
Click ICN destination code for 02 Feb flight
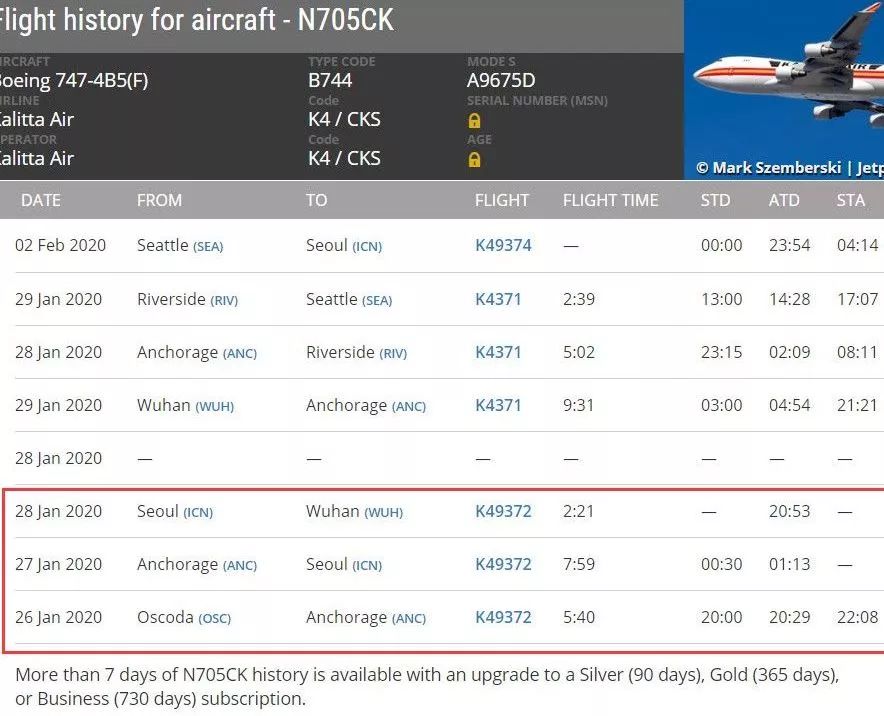(367, 246)
